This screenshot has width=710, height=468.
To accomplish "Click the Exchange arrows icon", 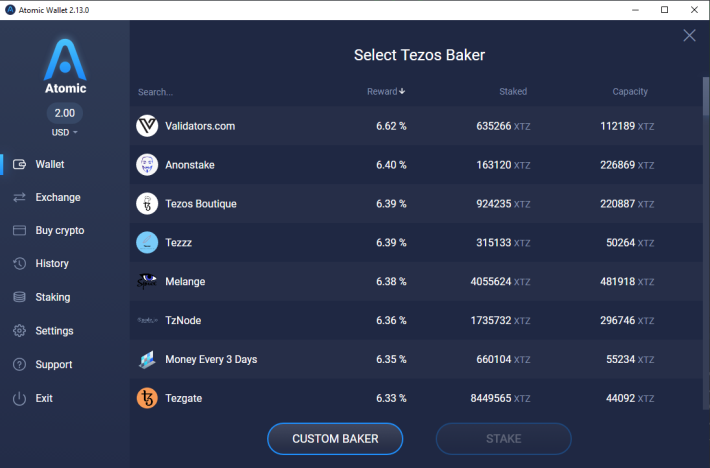I will click(x=19, y=197).
